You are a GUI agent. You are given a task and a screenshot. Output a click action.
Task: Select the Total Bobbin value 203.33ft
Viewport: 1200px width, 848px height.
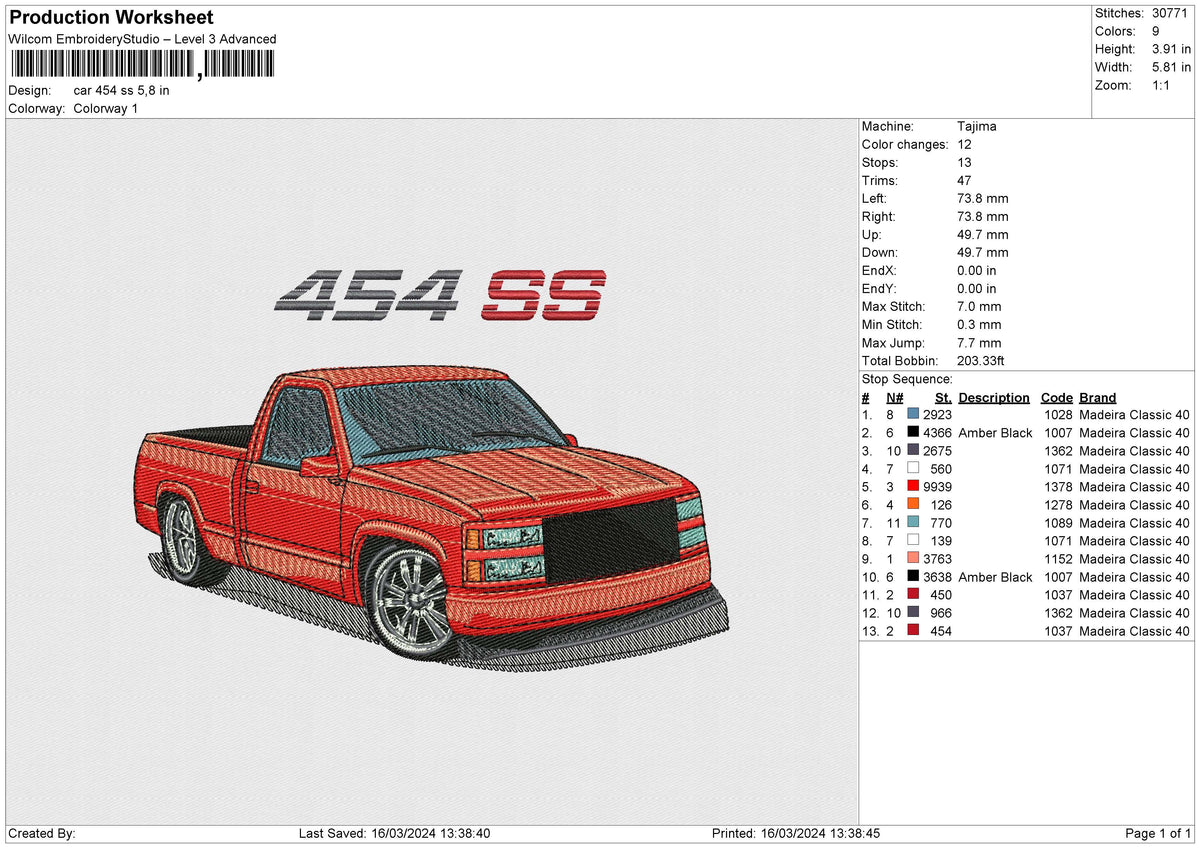coord(983,360)
